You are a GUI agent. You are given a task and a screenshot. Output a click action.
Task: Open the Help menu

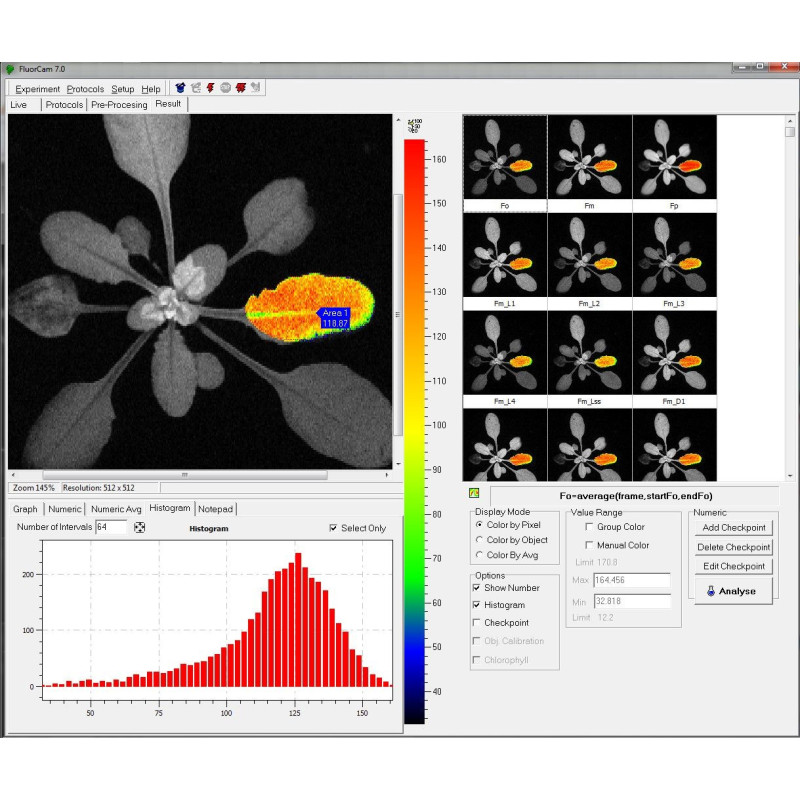(x=150, y=89)
